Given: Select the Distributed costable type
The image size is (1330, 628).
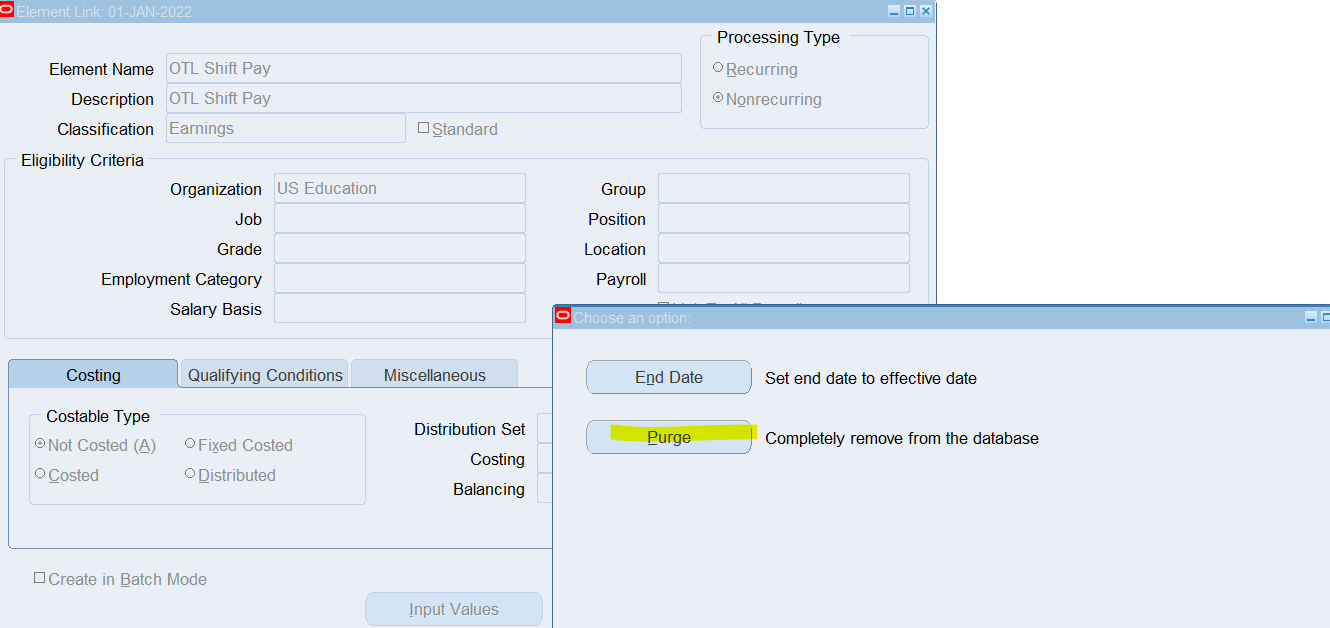Looking at the screenshot, I should pyautogui.click(x=190, y=474).
